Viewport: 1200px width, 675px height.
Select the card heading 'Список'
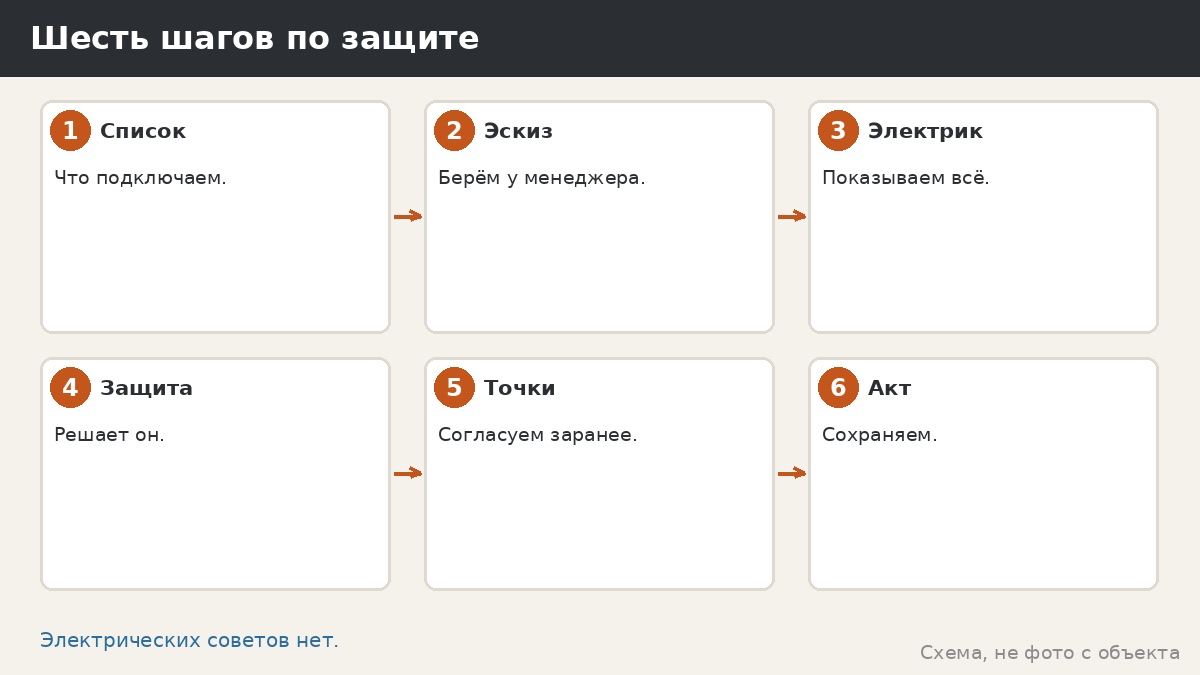143,131
